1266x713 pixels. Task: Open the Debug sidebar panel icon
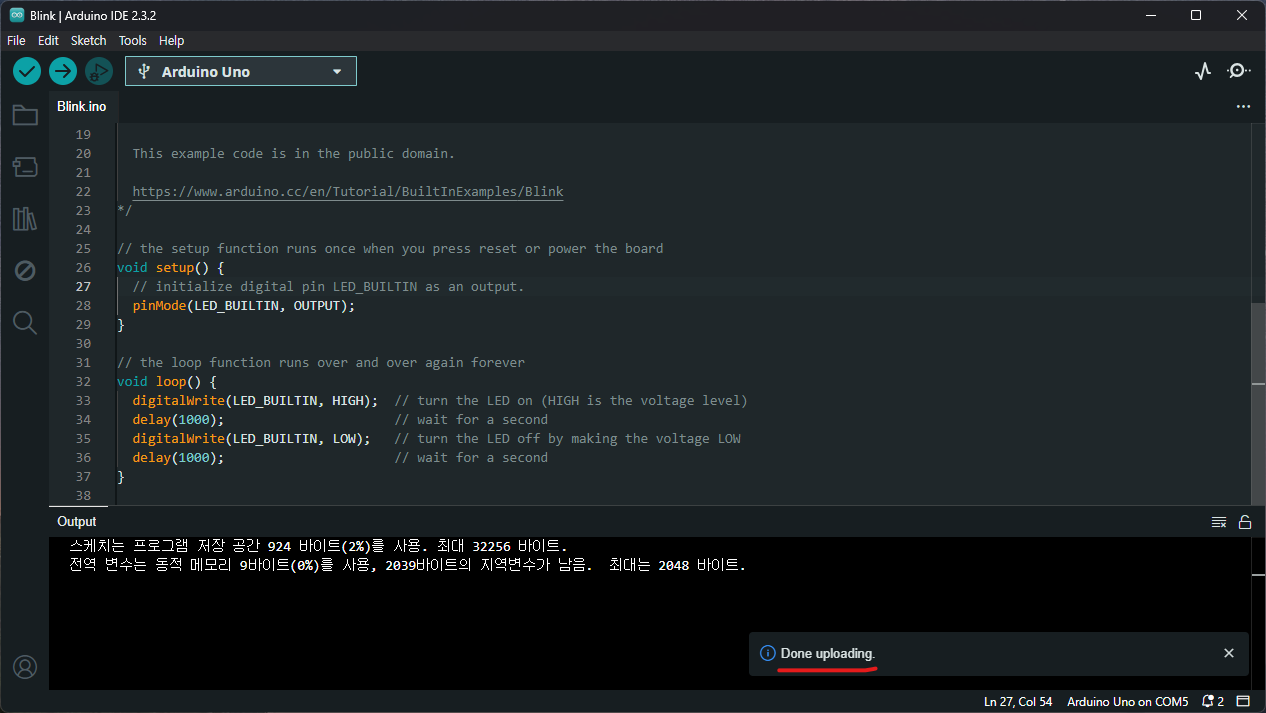[x=25, y=271]
